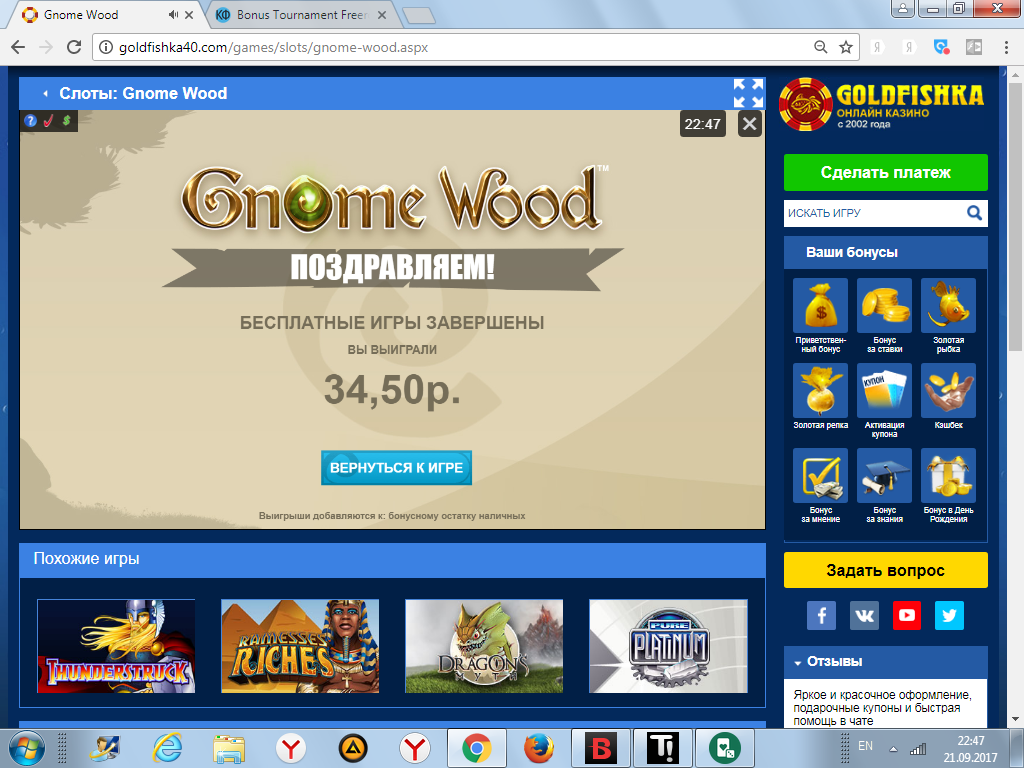This screenshot has height=768, width=1024.
Task: Click the zoom indicator in address bar
Action: pos(821,47)
